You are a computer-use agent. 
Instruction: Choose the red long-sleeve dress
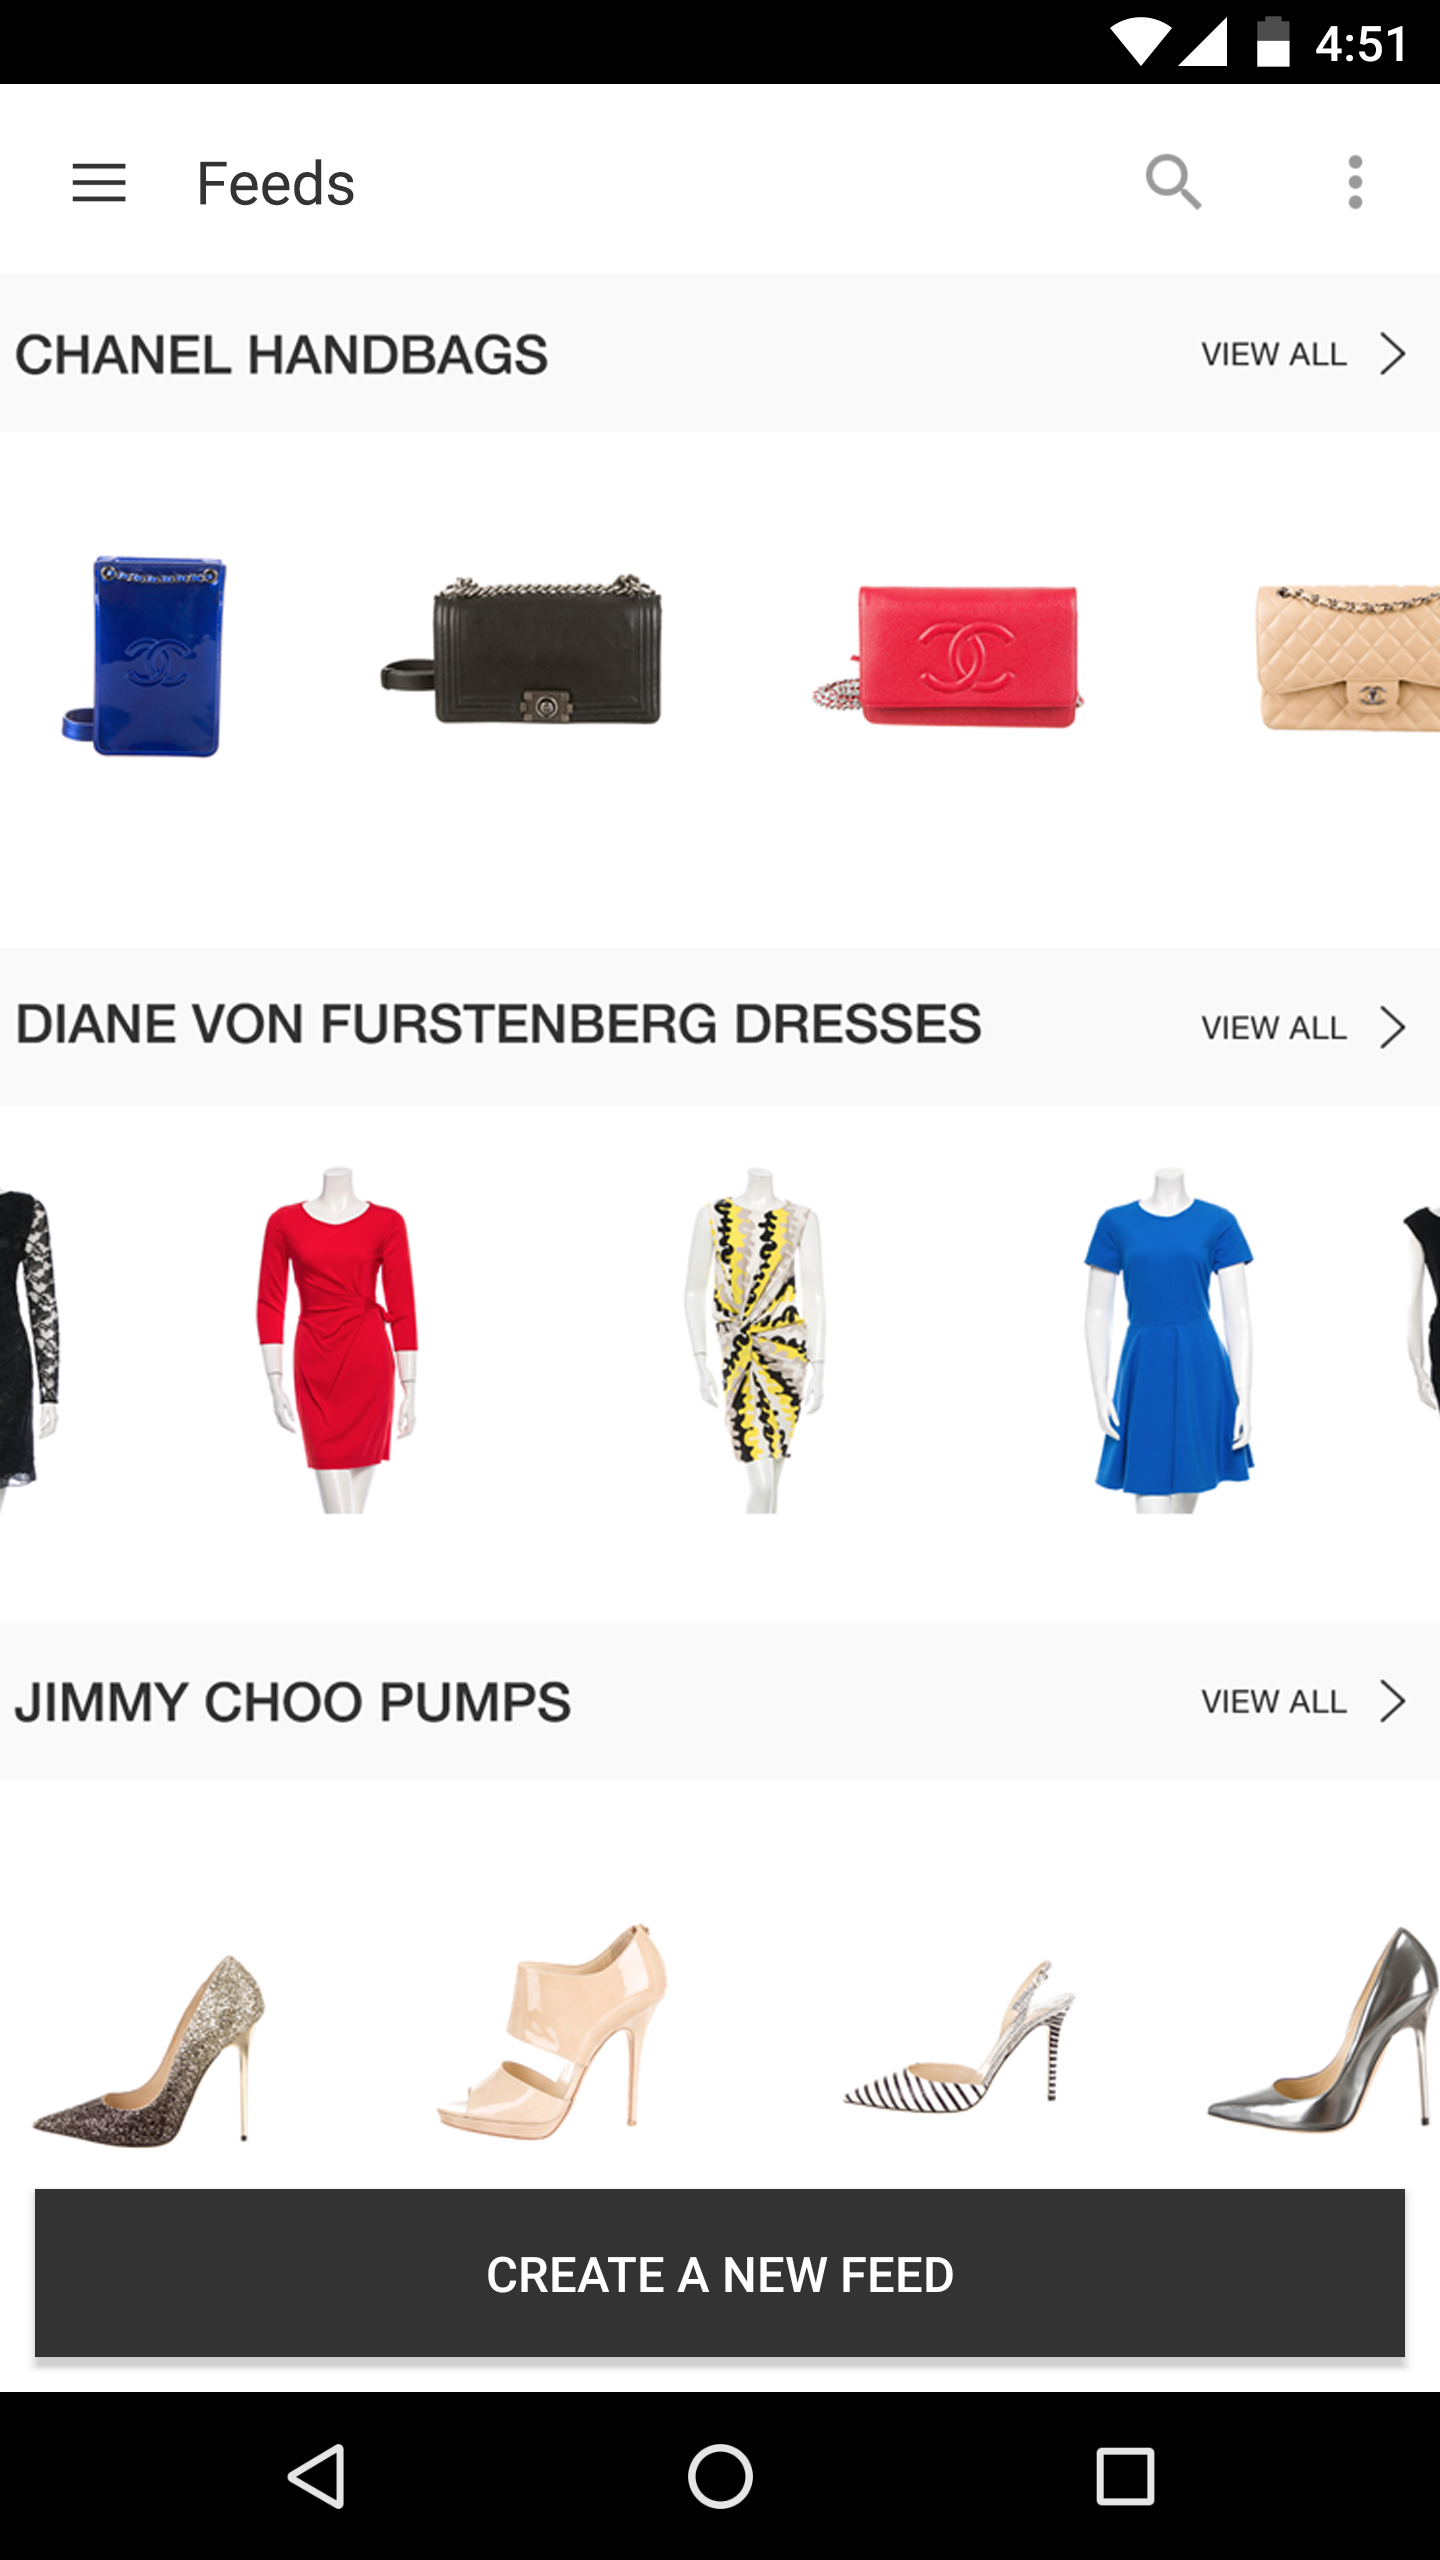[x=338, y=1340]
